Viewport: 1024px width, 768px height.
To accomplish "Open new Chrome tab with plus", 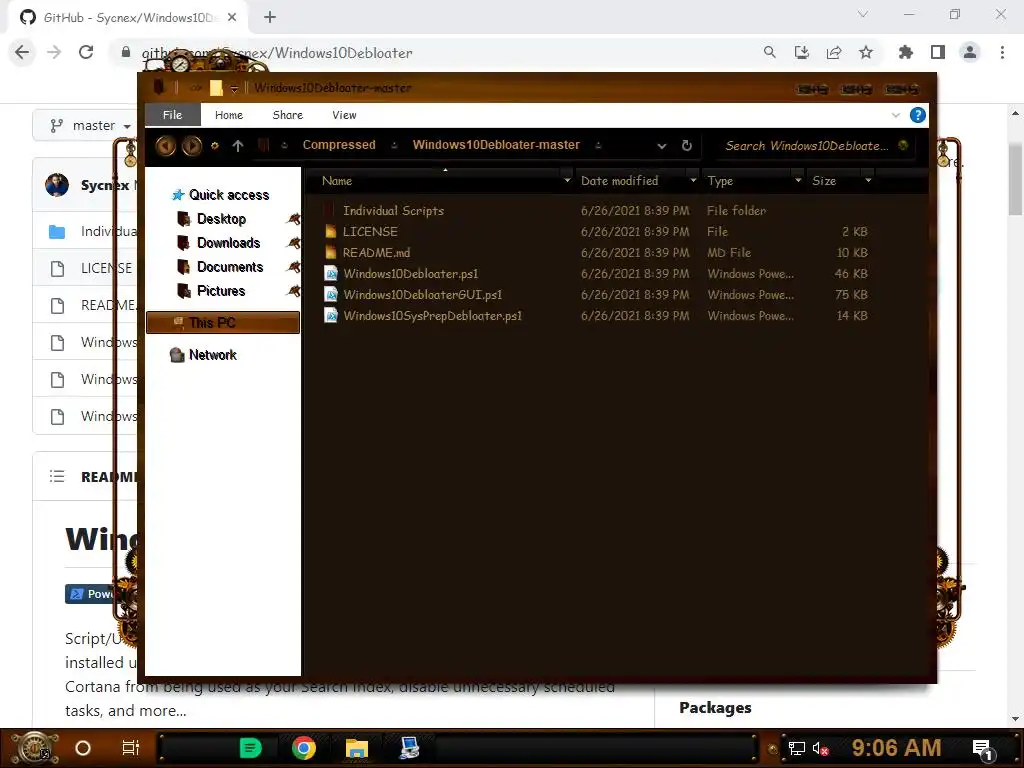I will 270,18.
